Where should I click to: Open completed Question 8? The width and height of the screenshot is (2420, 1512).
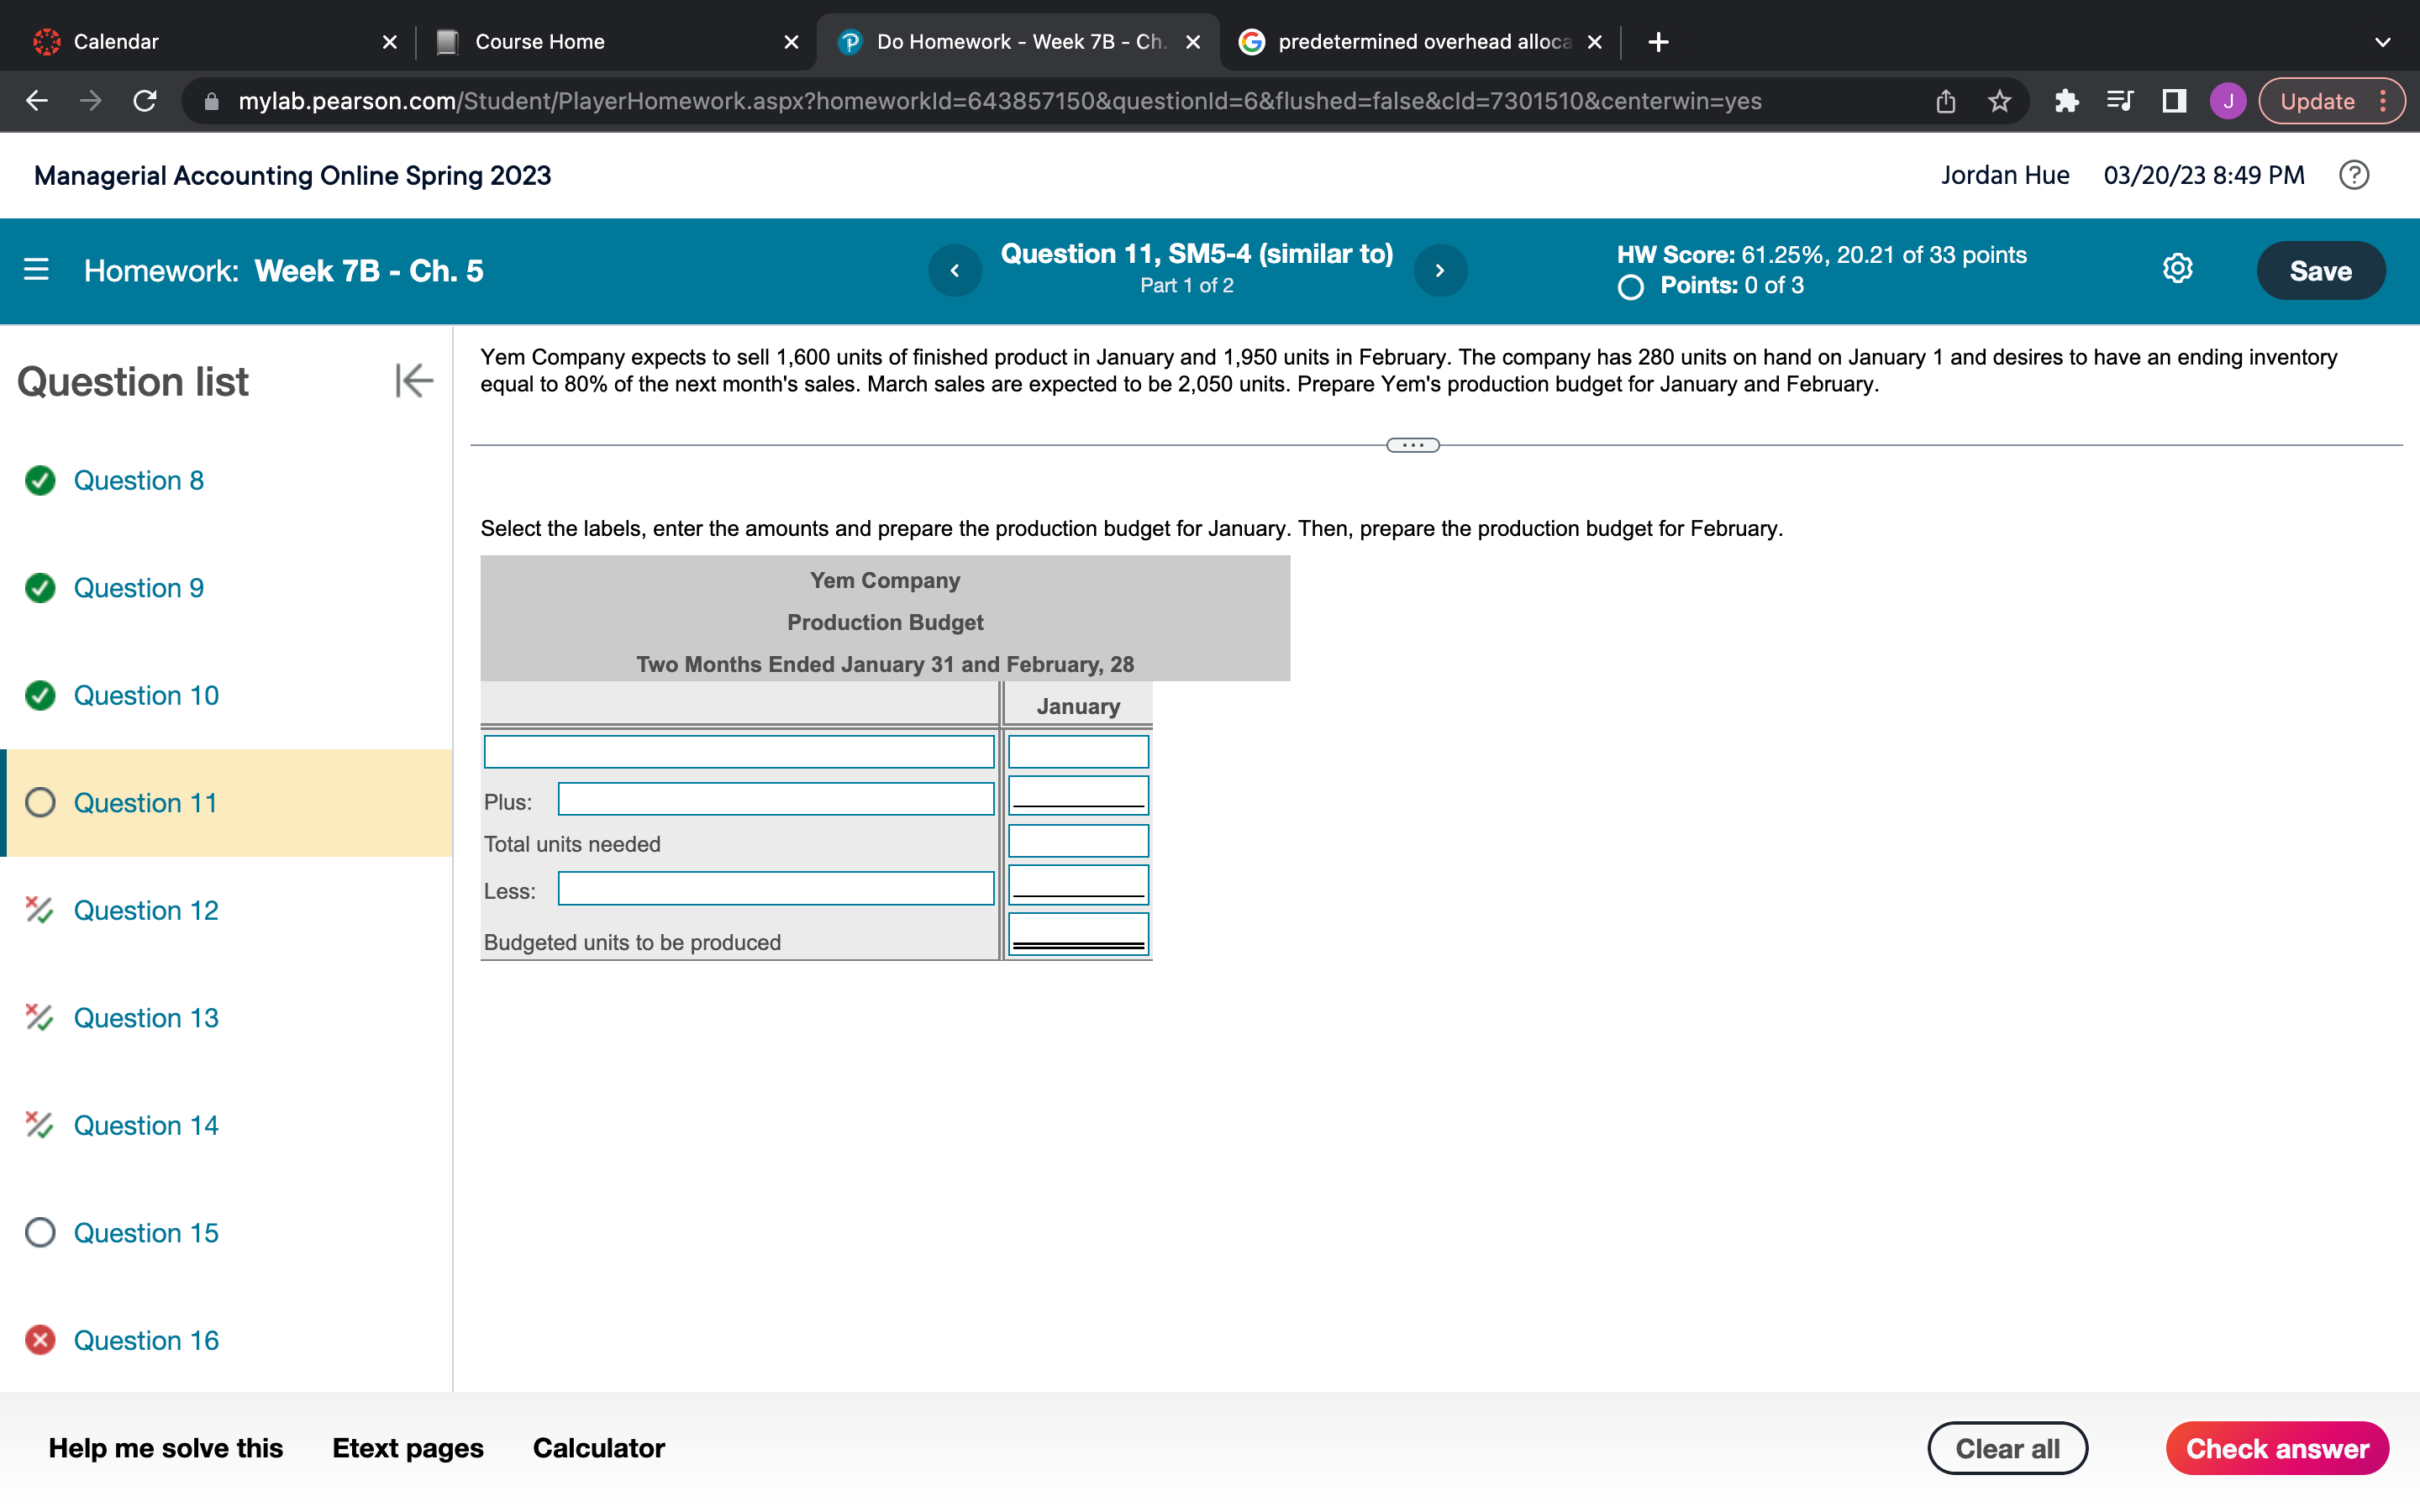coord(138,481)
